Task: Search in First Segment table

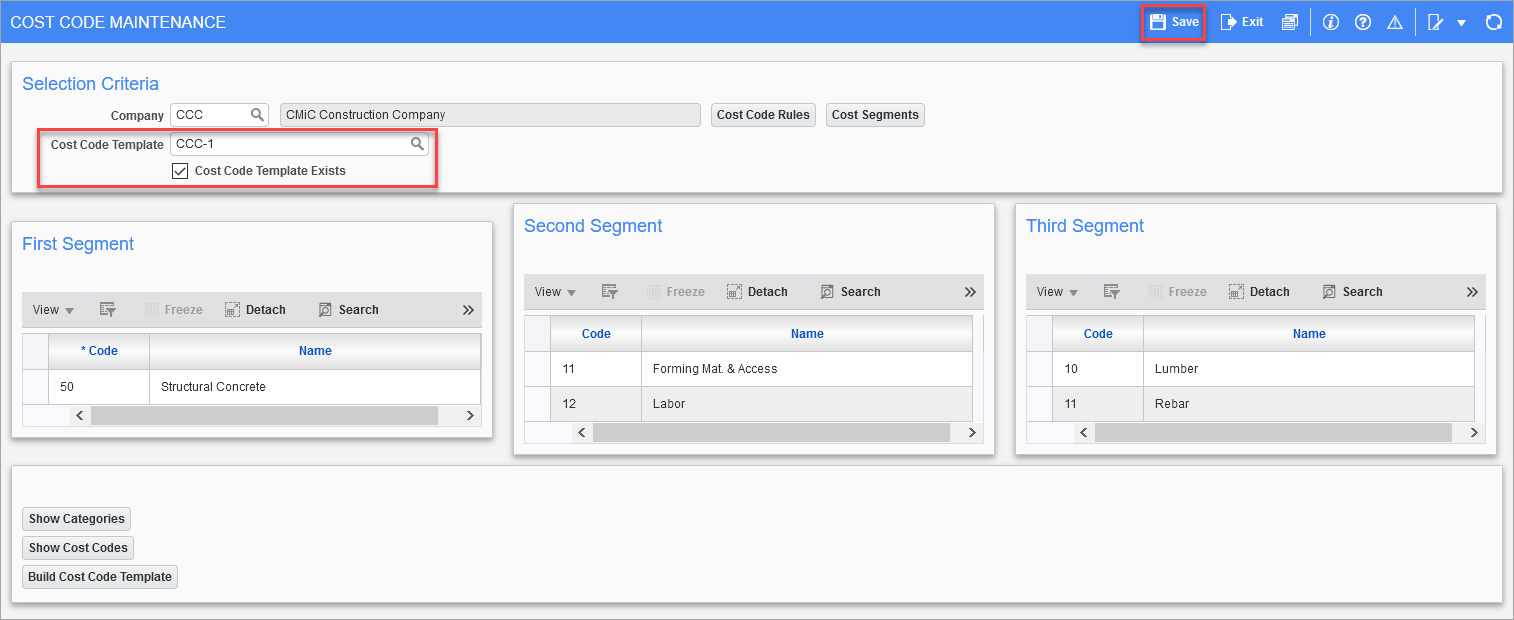Action: 349,310
